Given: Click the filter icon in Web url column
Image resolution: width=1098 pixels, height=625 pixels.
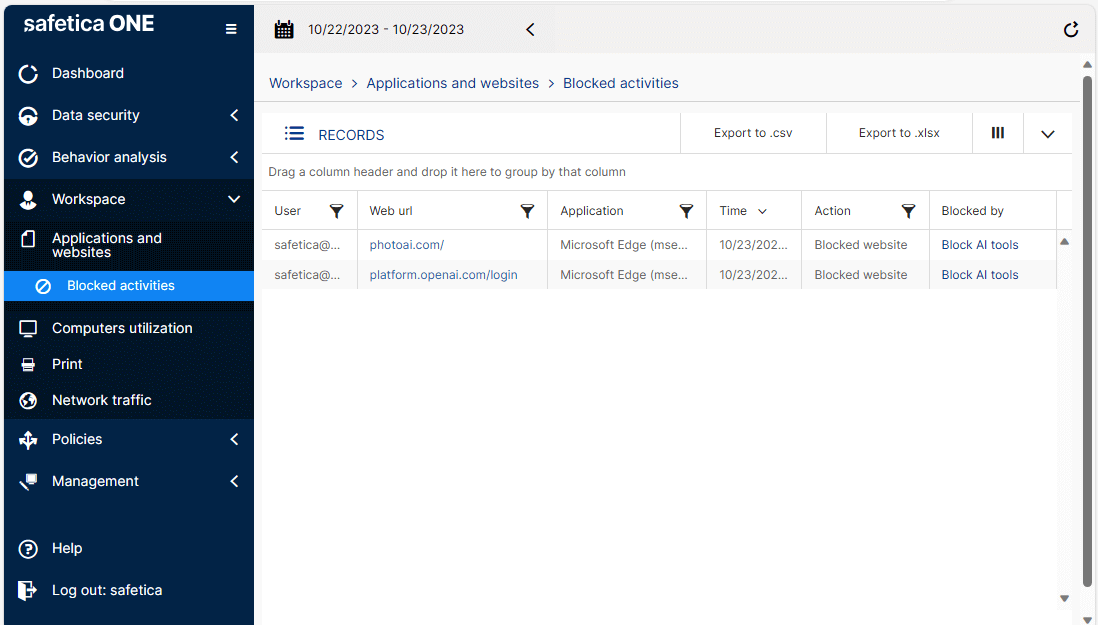Looking at the screenshot, I should [x=528, y=211].
